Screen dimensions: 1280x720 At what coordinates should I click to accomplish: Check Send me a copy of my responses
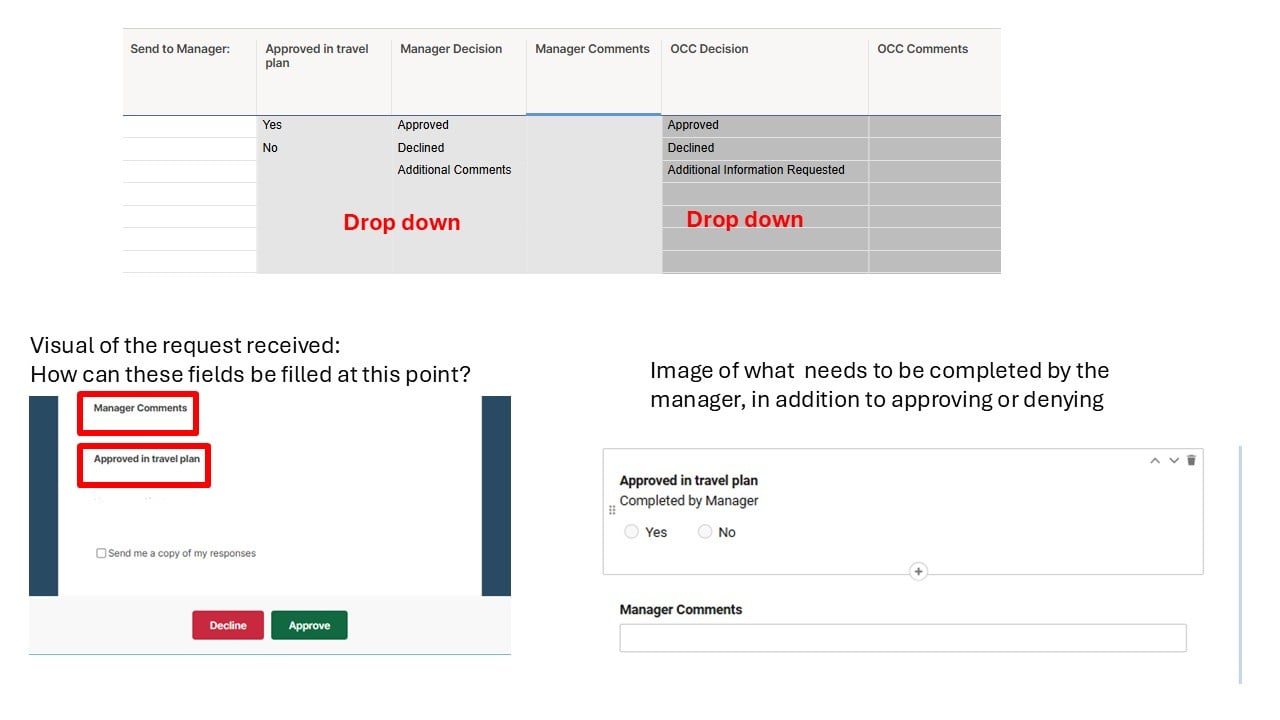[101, 553]
